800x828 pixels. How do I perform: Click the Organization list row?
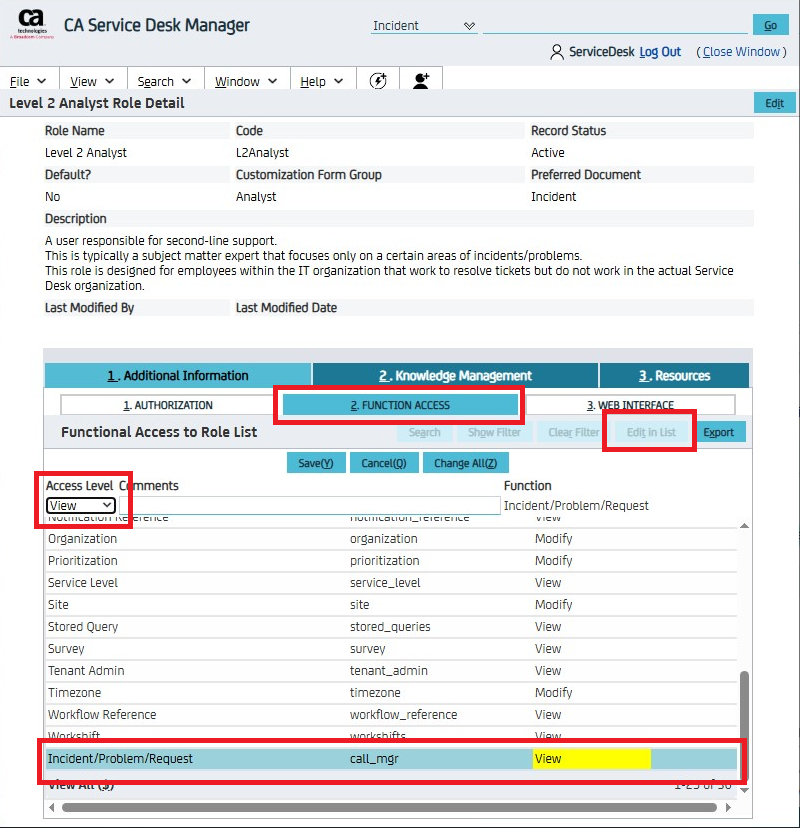pyautogui.click(x=391, y=539)
